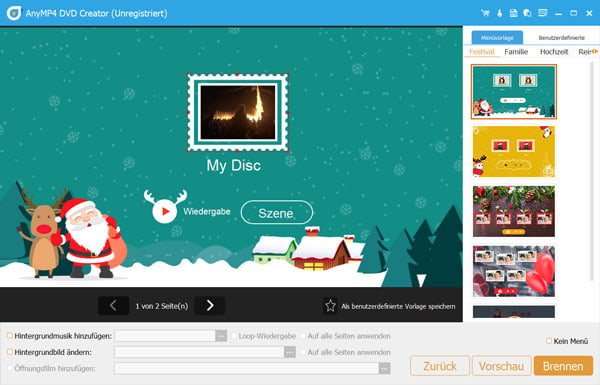The width and height of the screenshot is (600, 385).
Task: Click the save project icon in title bar
Action: [513, 13]
